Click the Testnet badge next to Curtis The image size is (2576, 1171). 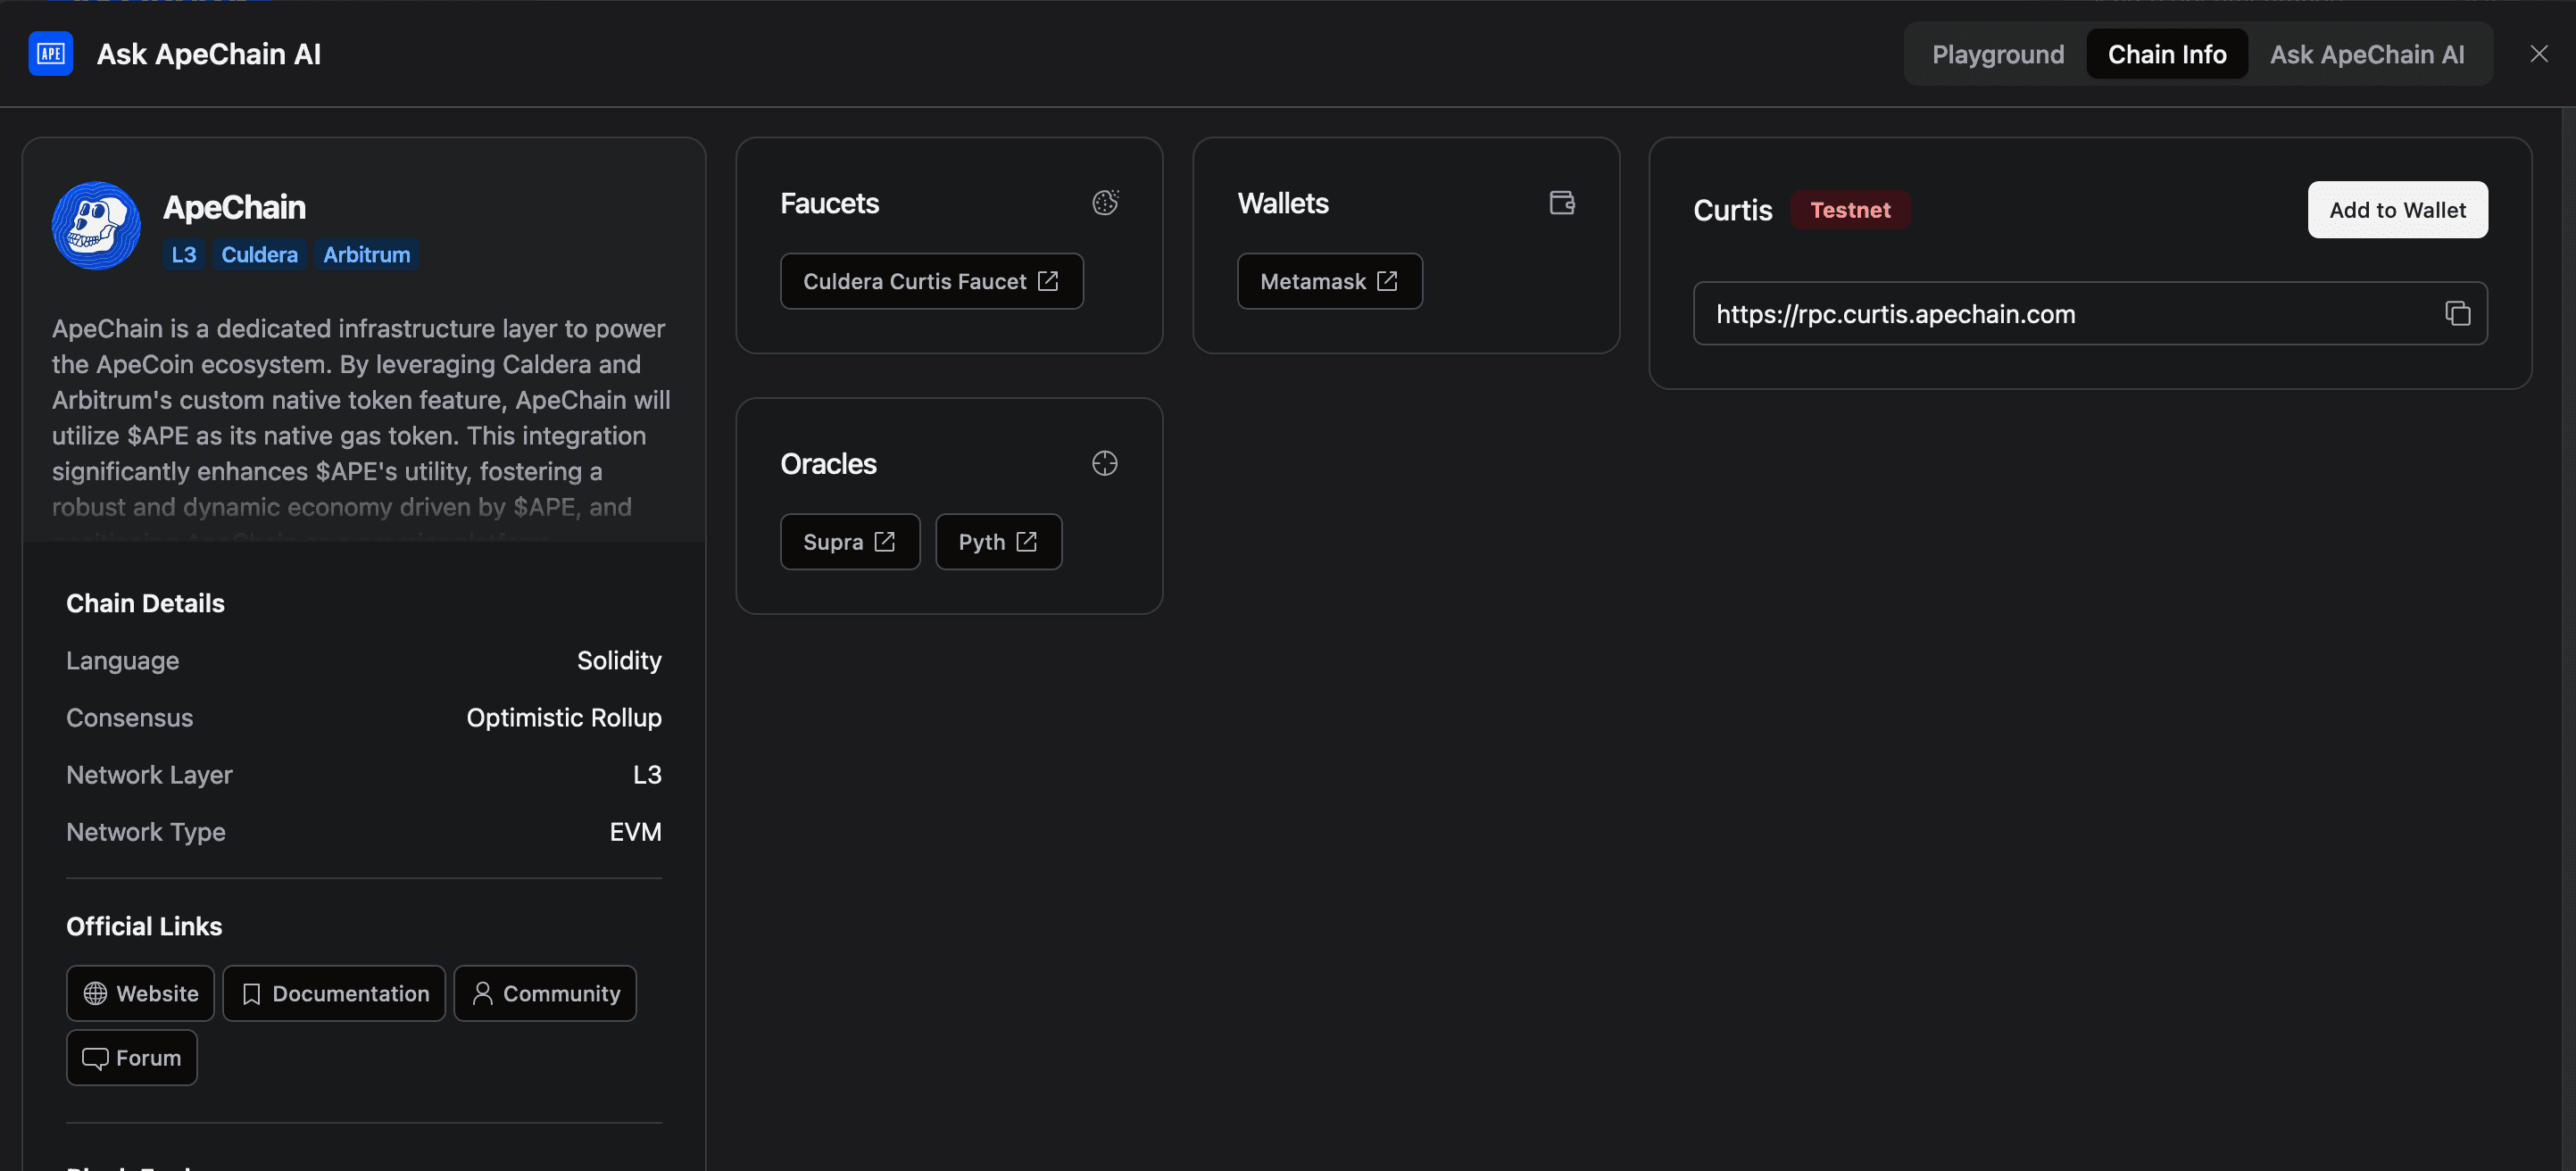pos(1850,210)
